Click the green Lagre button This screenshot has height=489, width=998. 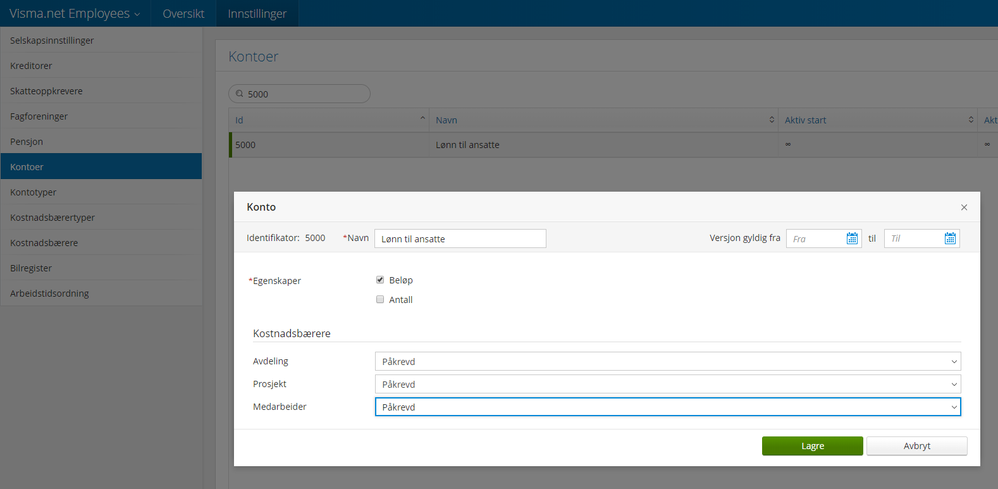coord(812,446)
